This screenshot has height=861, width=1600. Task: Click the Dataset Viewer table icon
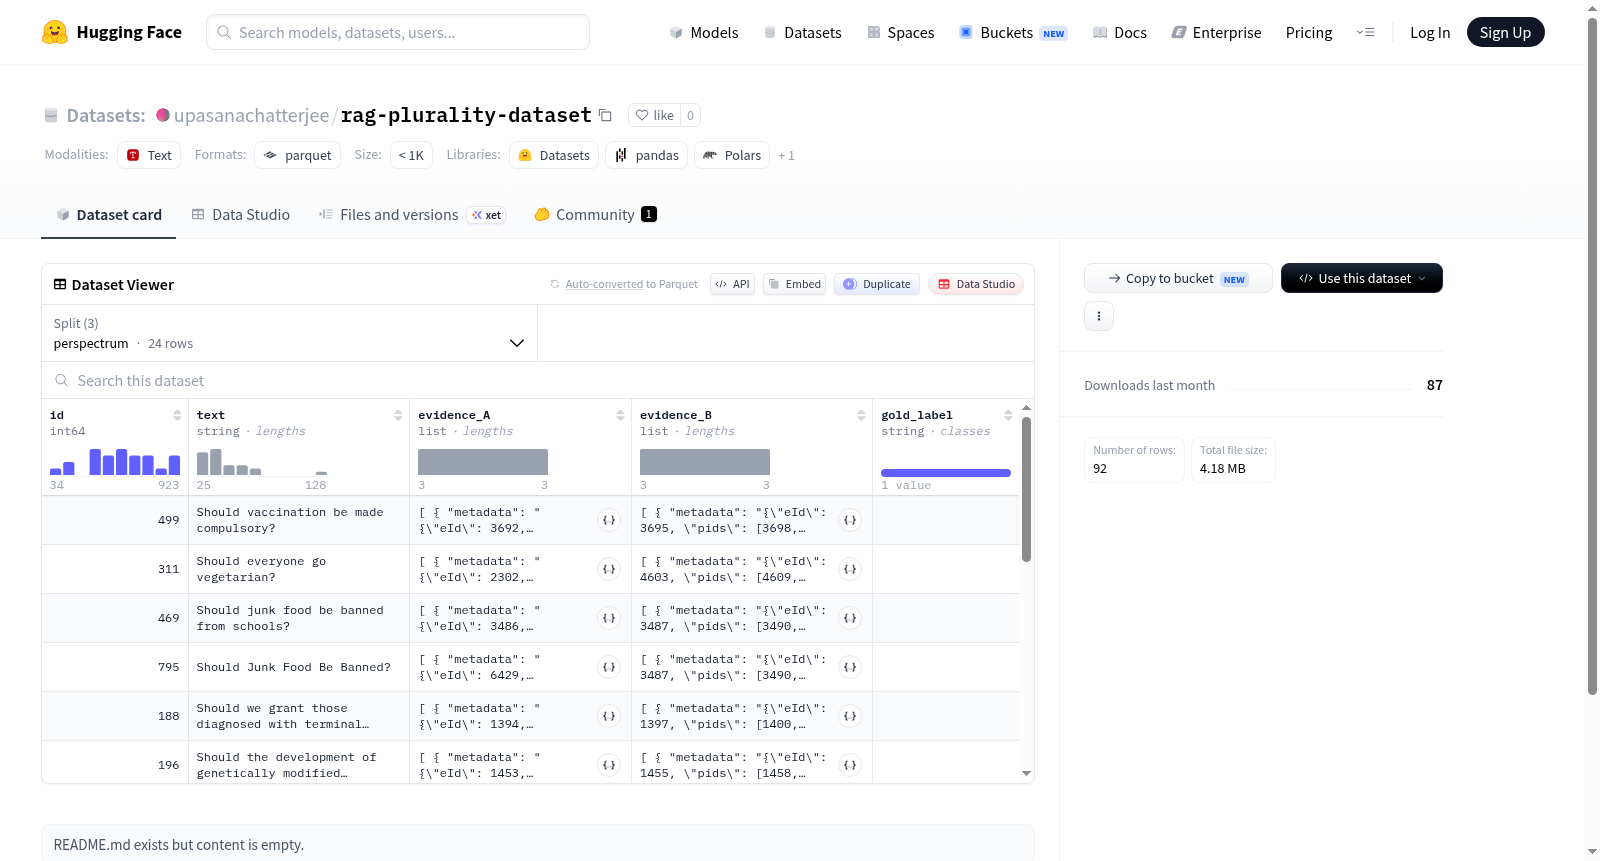click(x=60, y=284)
